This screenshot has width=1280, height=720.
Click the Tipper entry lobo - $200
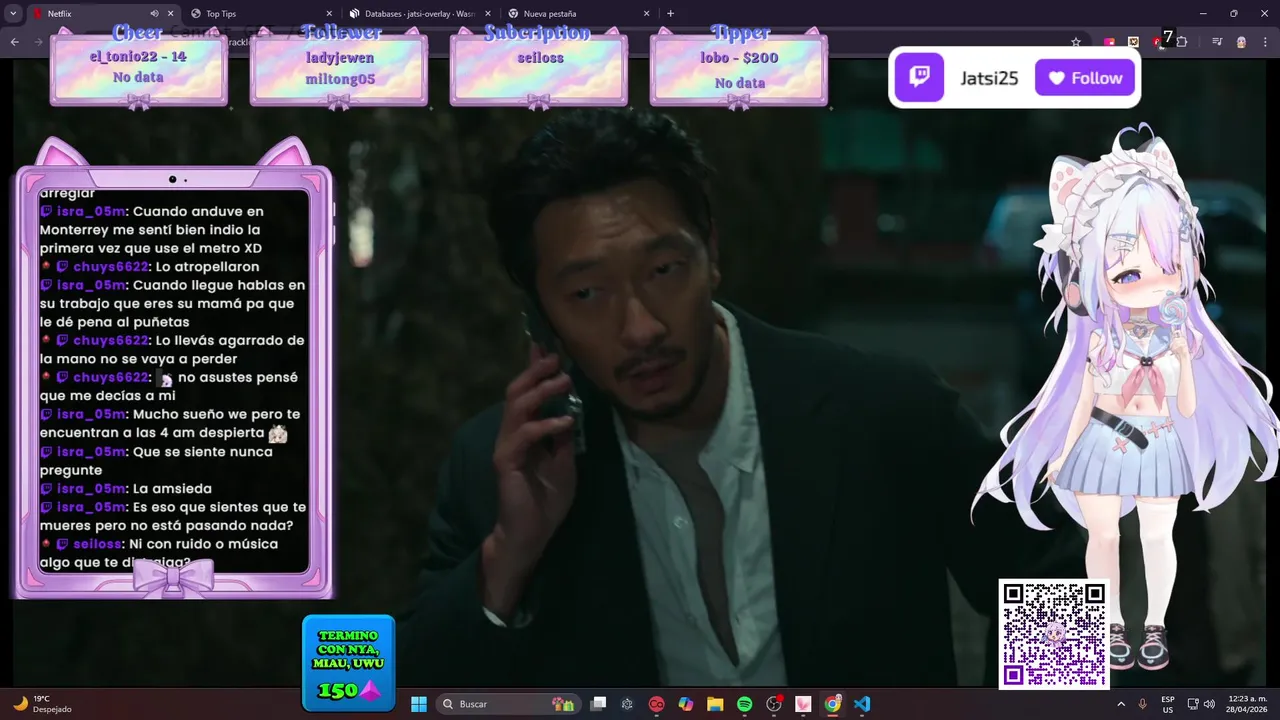[739, 58]
